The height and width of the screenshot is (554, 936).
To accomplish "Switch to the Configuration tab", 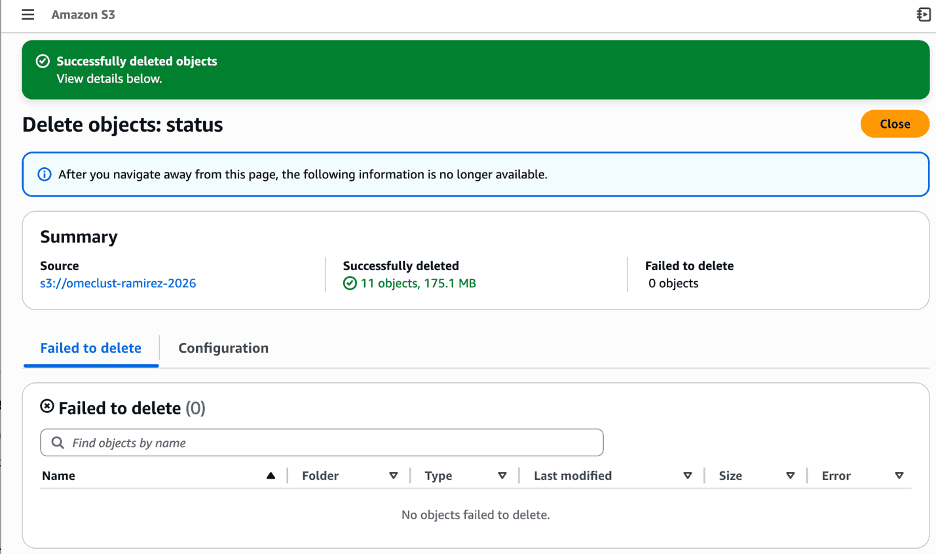I will [223, 348].
